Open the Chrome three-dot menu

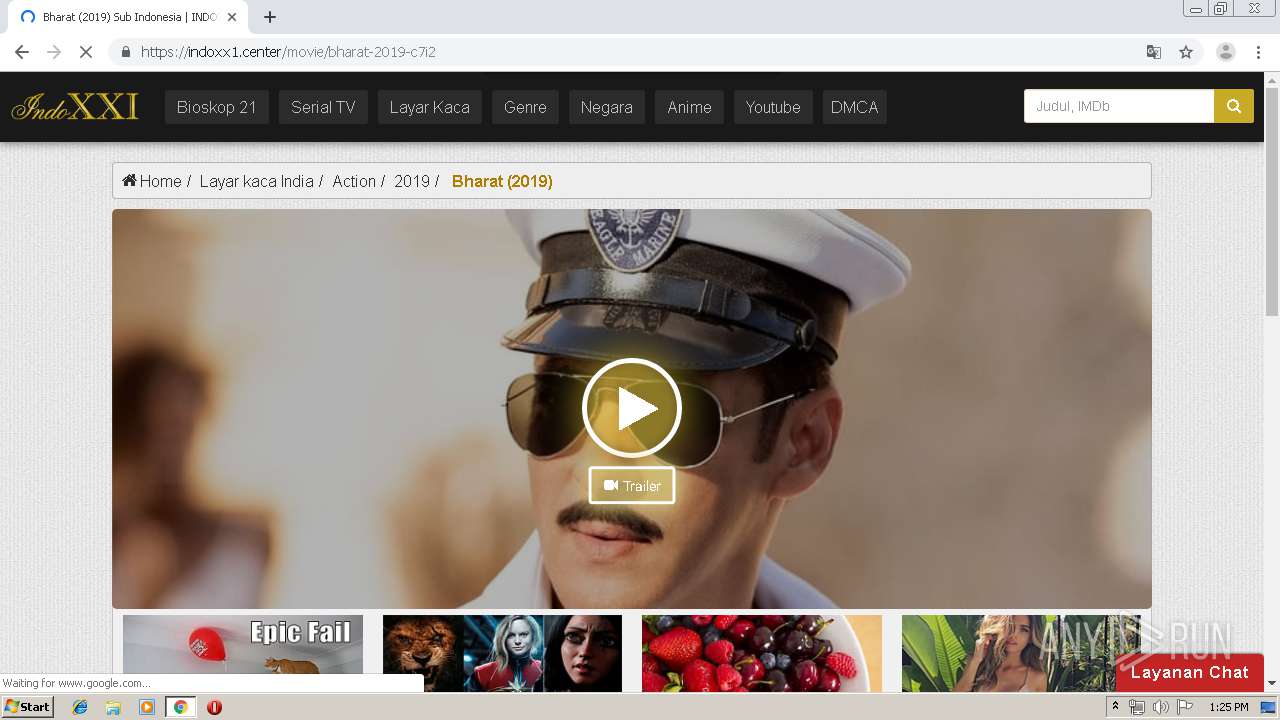[1258, 52]
